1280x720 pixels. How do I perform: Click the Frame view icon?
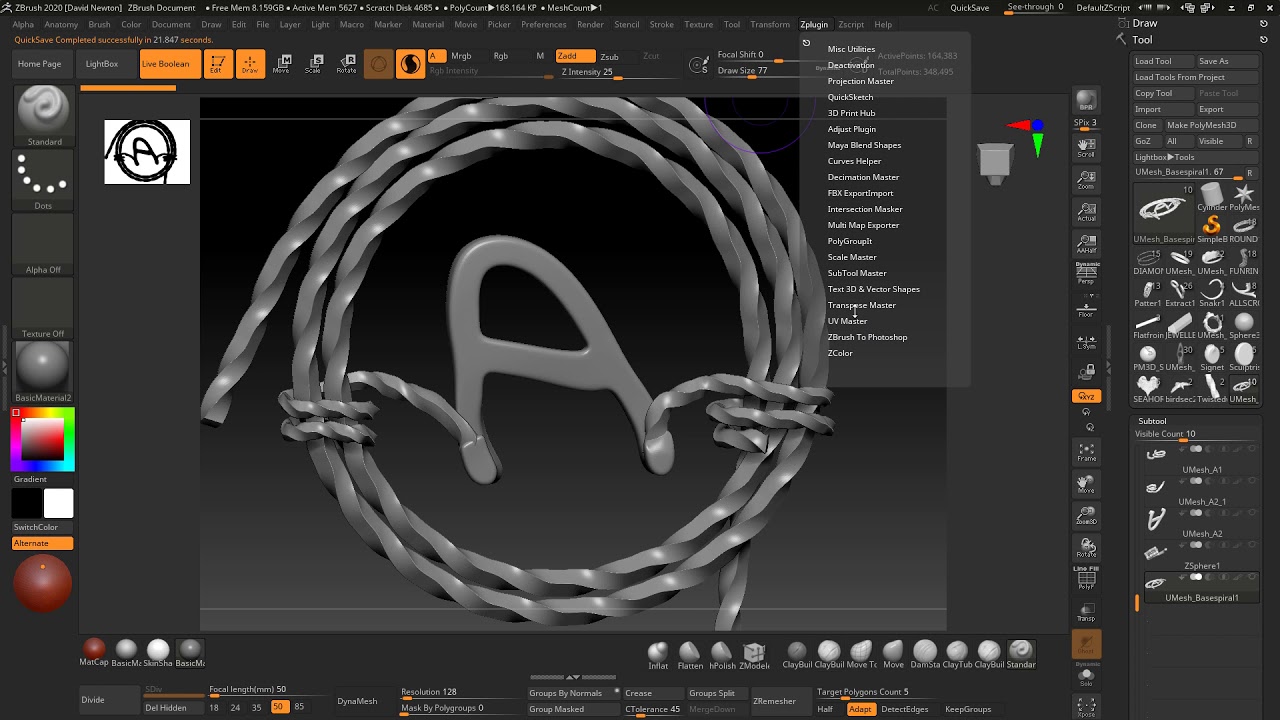(1085, 452)
